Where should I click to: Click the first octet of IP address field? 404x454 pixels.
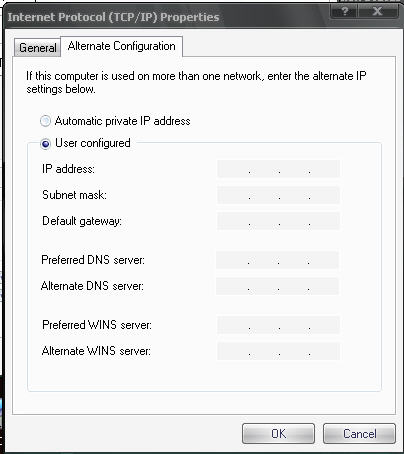pos(233,169)
